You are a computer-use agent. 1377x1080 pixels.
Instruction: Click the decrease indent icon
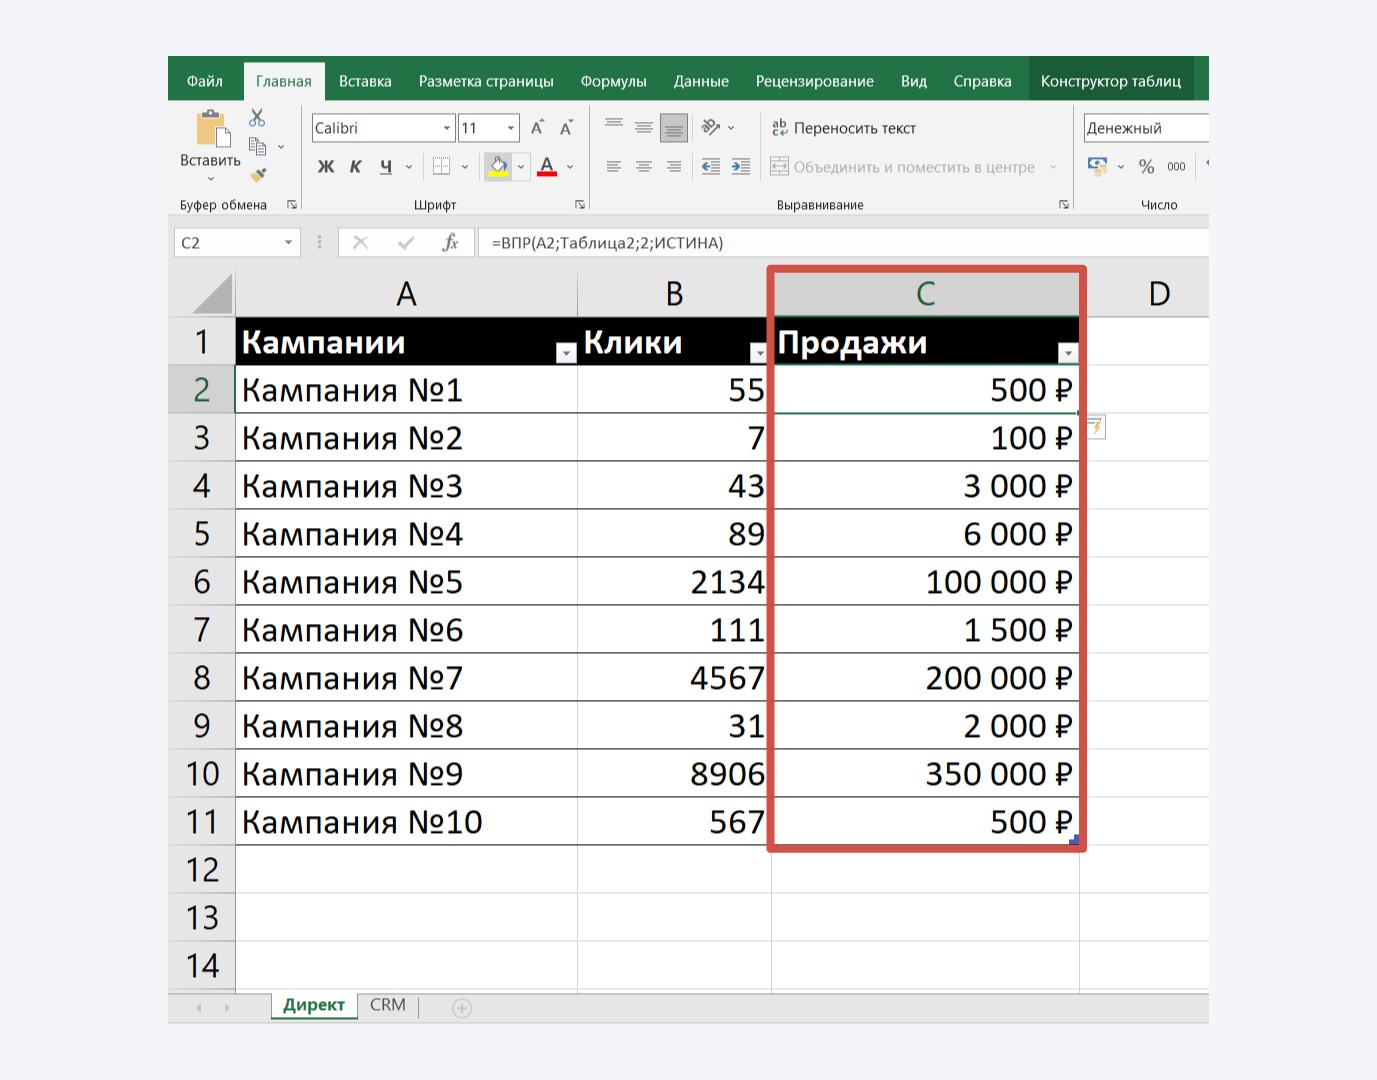[711, 167]
